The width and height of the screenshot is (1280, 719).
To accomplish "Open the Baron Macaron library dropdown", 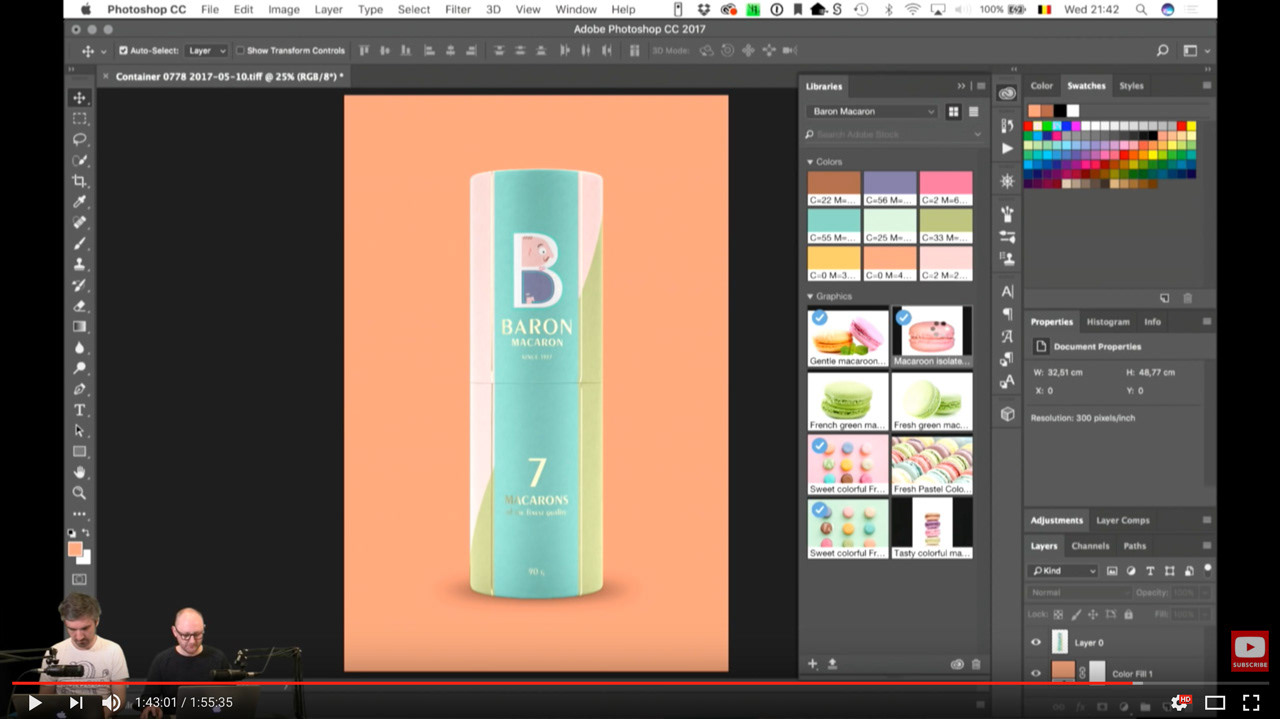I will pyautogui.click(x=872, y=112).
